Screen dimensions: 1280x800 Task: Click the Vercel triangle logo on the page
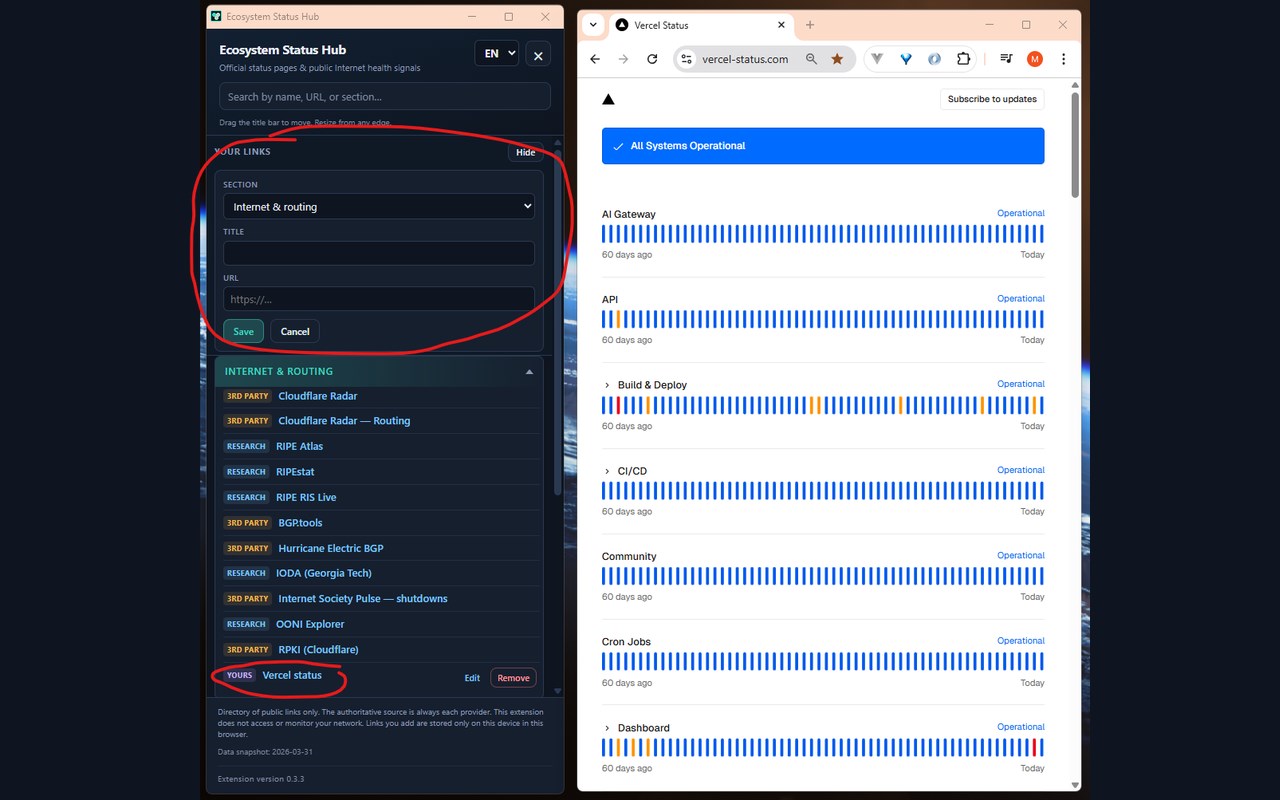click(608, 99)
